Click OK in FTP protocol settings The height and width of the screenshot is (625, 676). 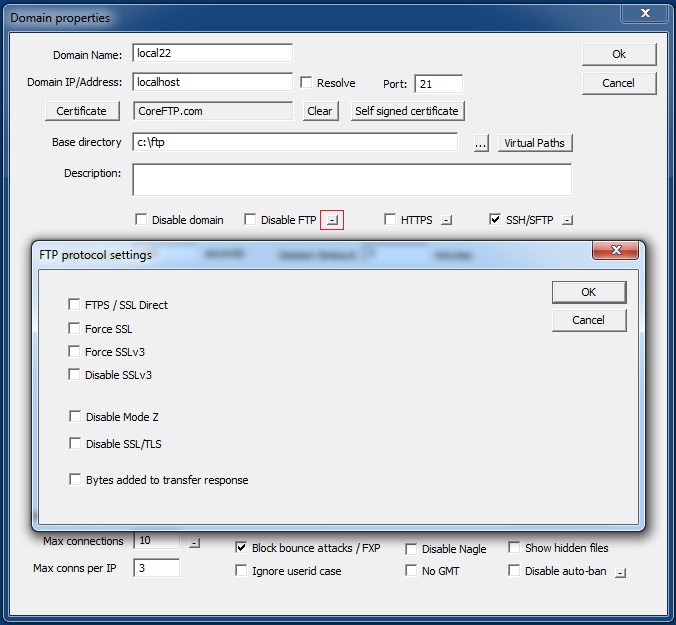coord(588,292)
